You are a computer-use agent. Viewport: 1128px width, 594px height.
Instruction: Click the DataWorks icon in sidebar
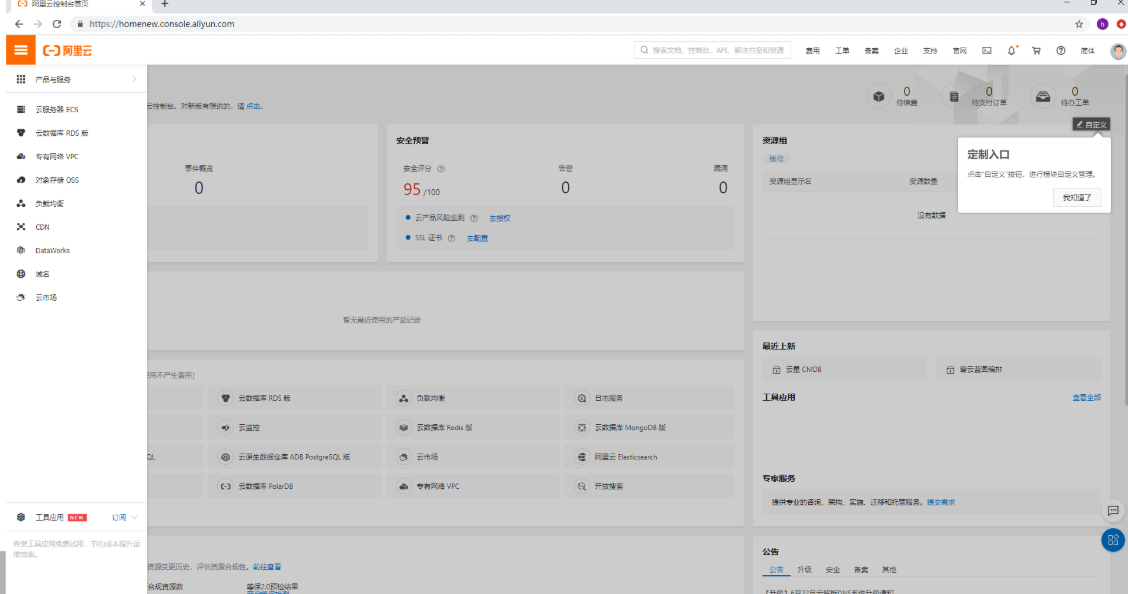[21, 250]
